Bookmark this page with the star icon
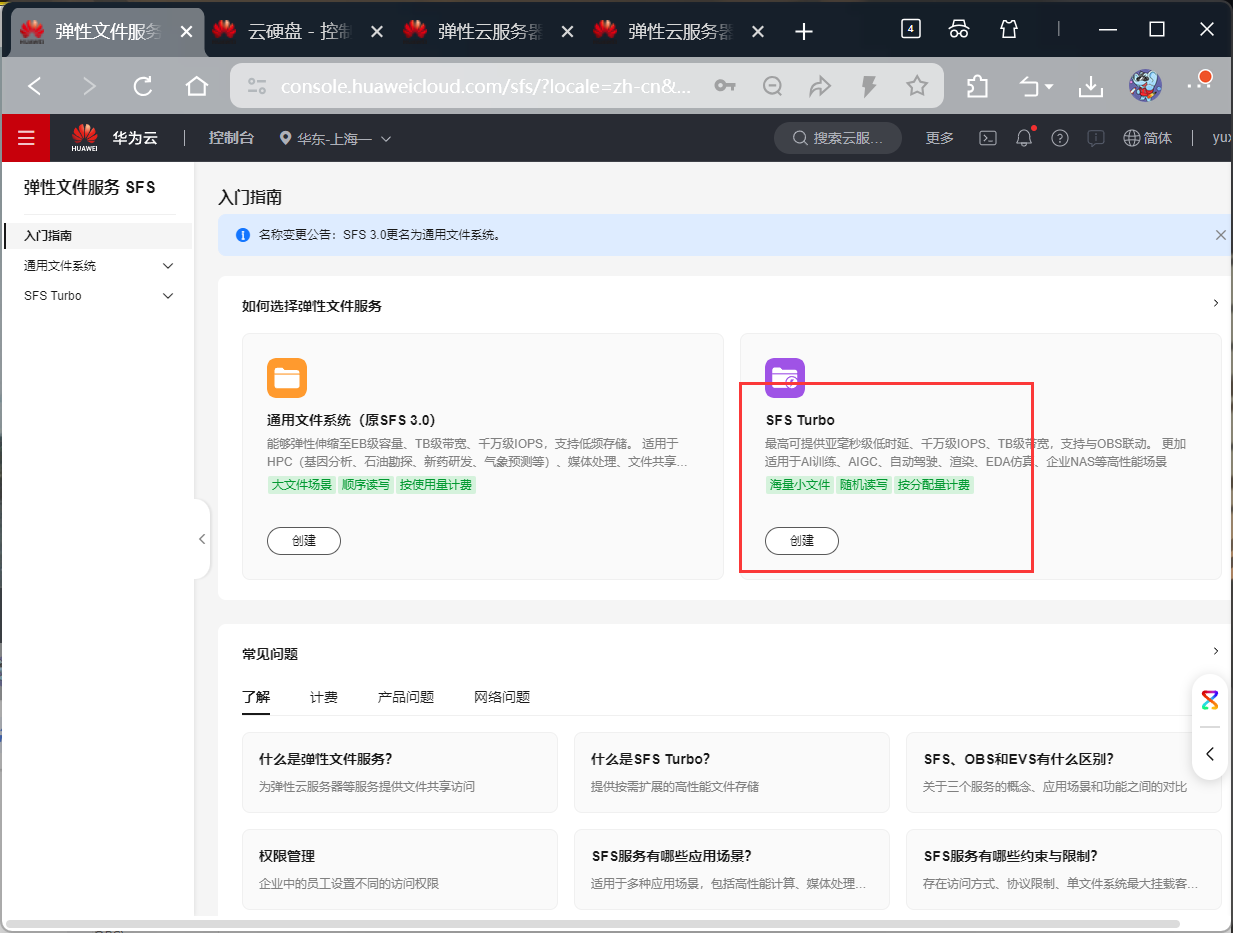The height and width of the screenshot is (933, 1233). [x=917, y=86]
